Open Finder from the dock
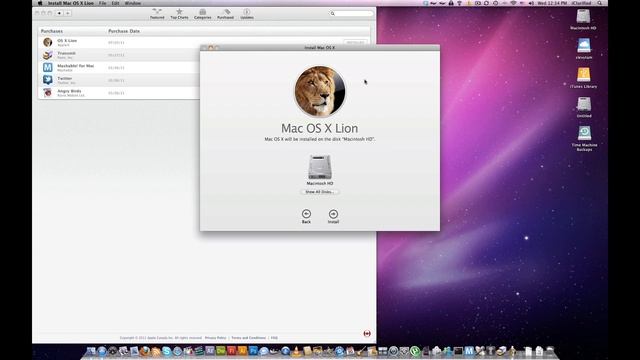Image resolution: width=640 pixels, height=360 pixels. (x=91, y=351)
